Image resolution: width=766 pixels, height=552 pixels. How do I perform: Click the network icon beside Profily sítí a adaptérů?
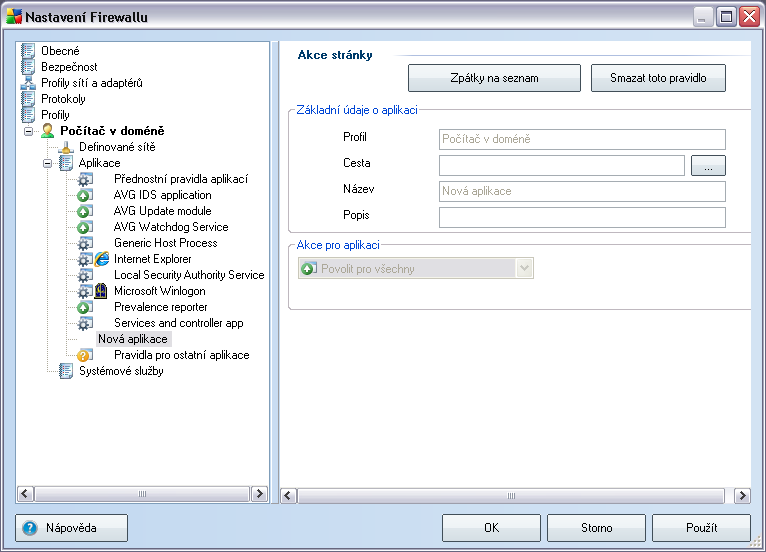coord(28,83)
